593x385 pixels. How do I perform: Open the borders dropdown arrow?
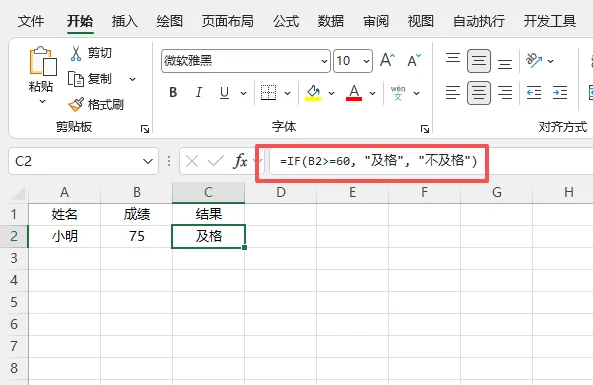287,93
